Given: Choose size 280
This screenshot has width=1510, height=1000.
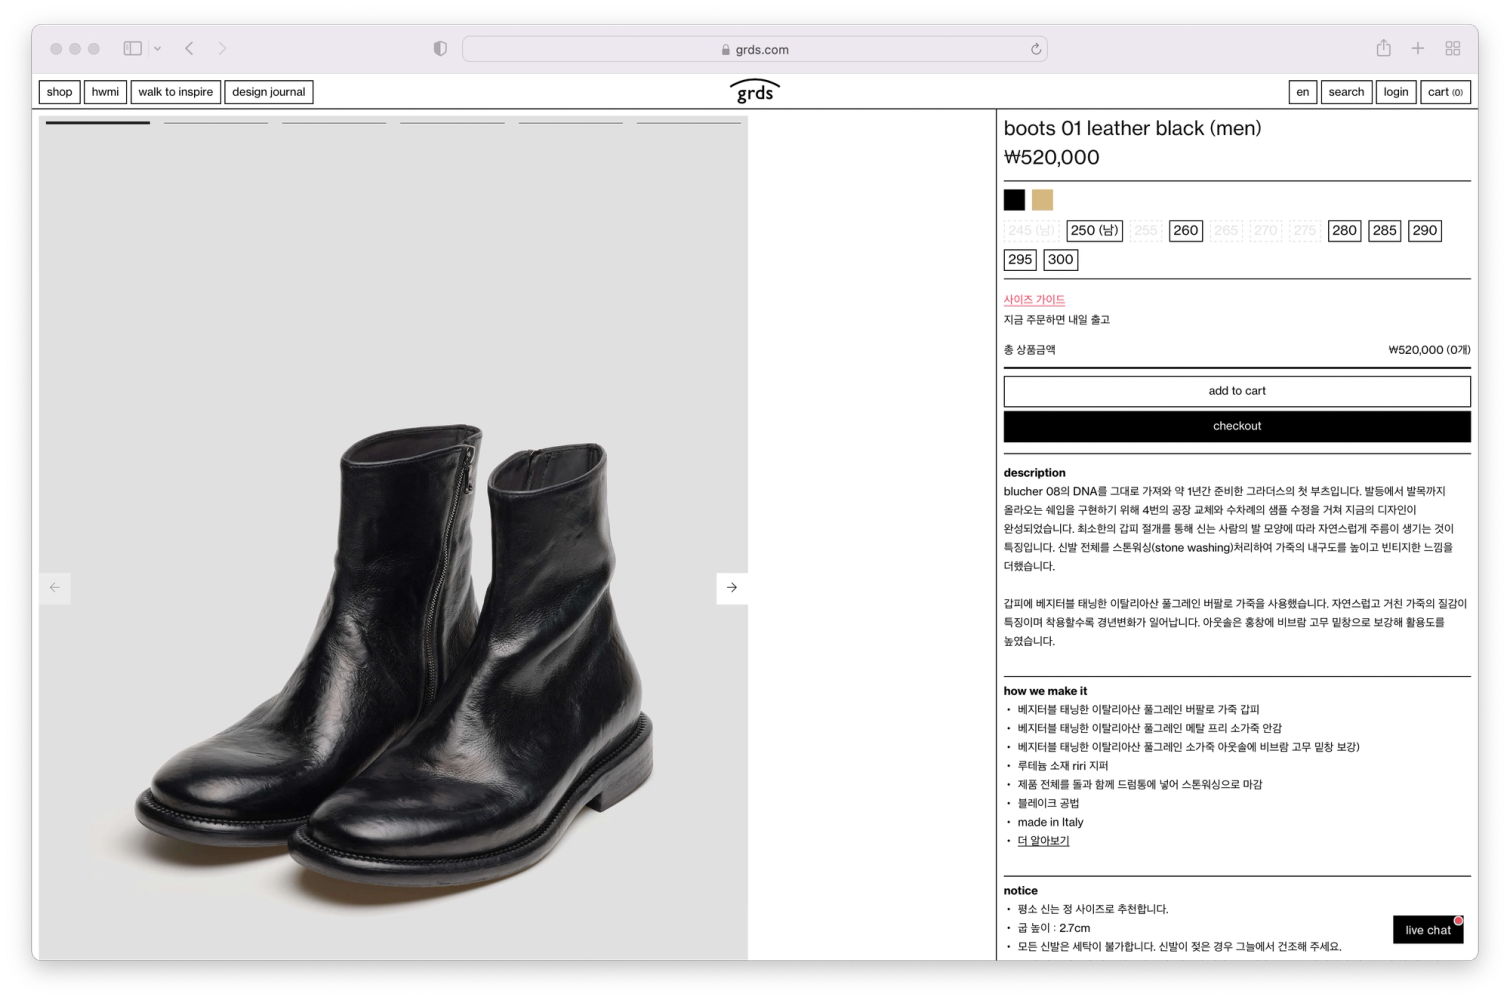Looking at the screenshot, I should tap(1345, 231).
